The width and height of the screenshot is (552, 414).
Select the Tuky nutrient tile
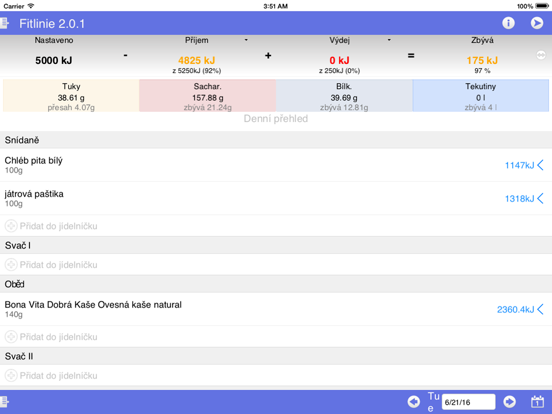click(71, 96)
